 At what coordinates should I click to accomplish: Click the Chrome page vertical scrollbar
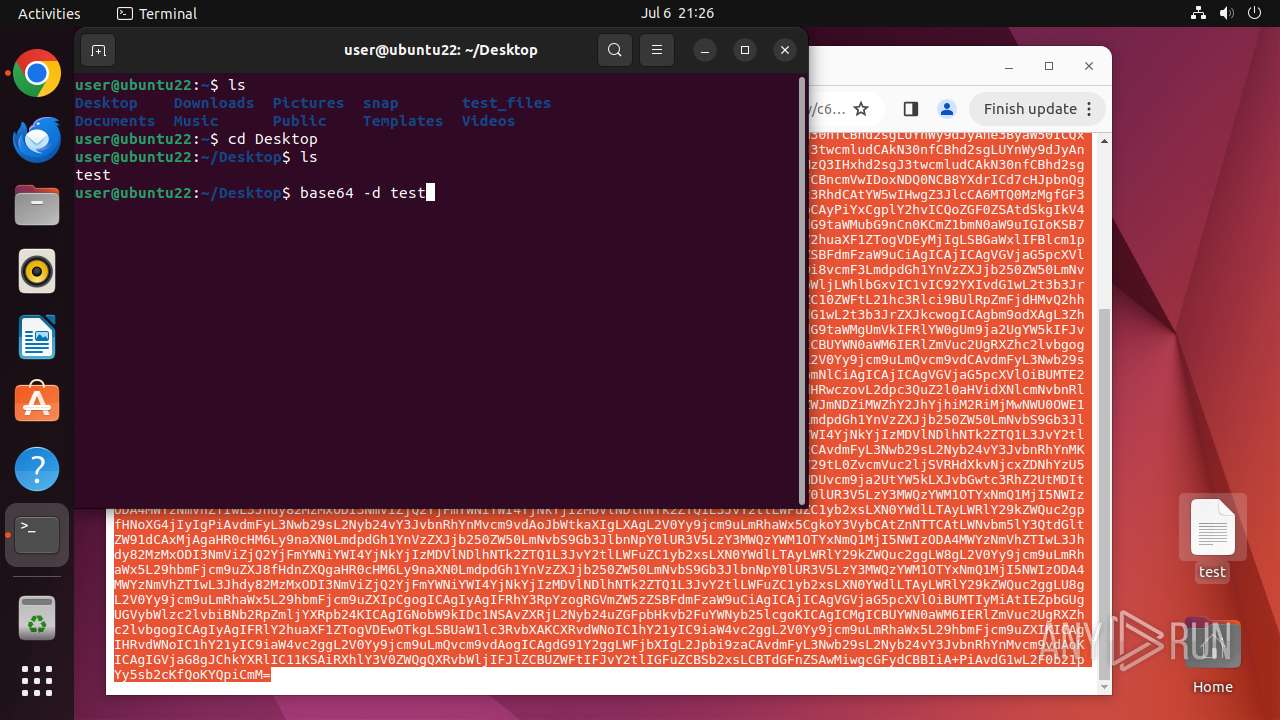pos(1104,496)
